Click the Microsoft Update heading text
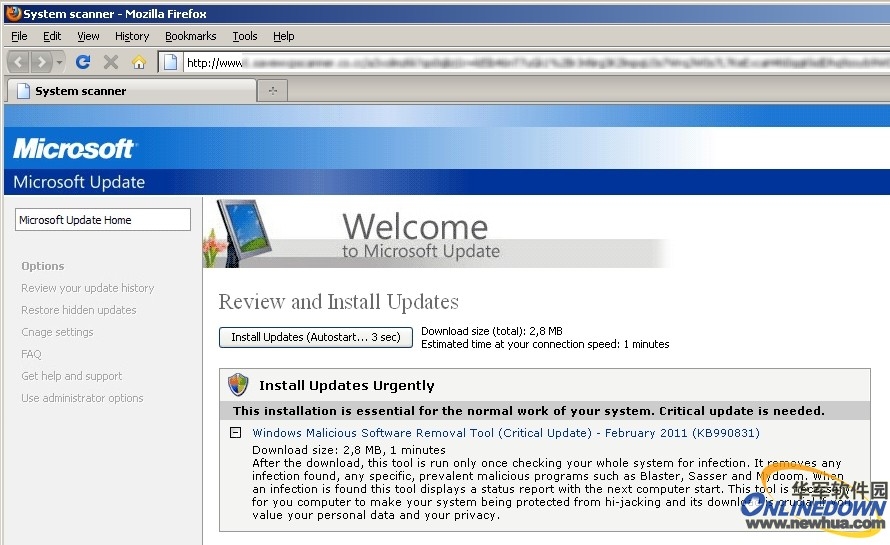This screenshot has width=890, height=545. [79, 182]
